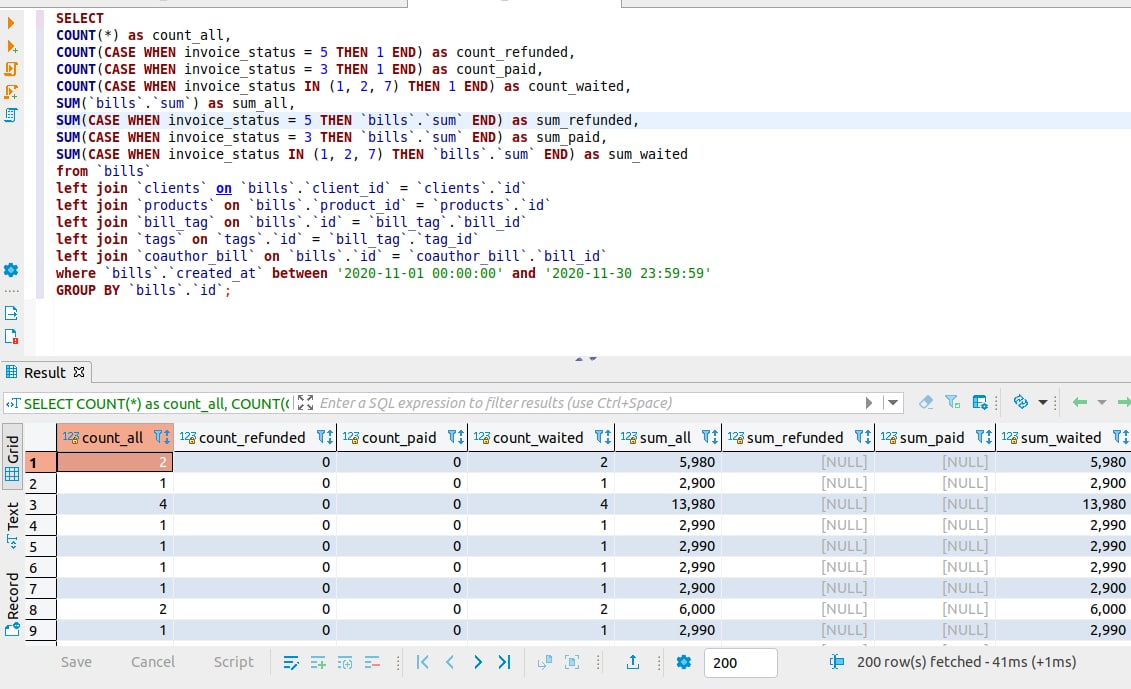Viewport: 1131px width, 689px height.
Task: Execute the SQL script icon
Action: pyautogui.click(x=12, y=69)
